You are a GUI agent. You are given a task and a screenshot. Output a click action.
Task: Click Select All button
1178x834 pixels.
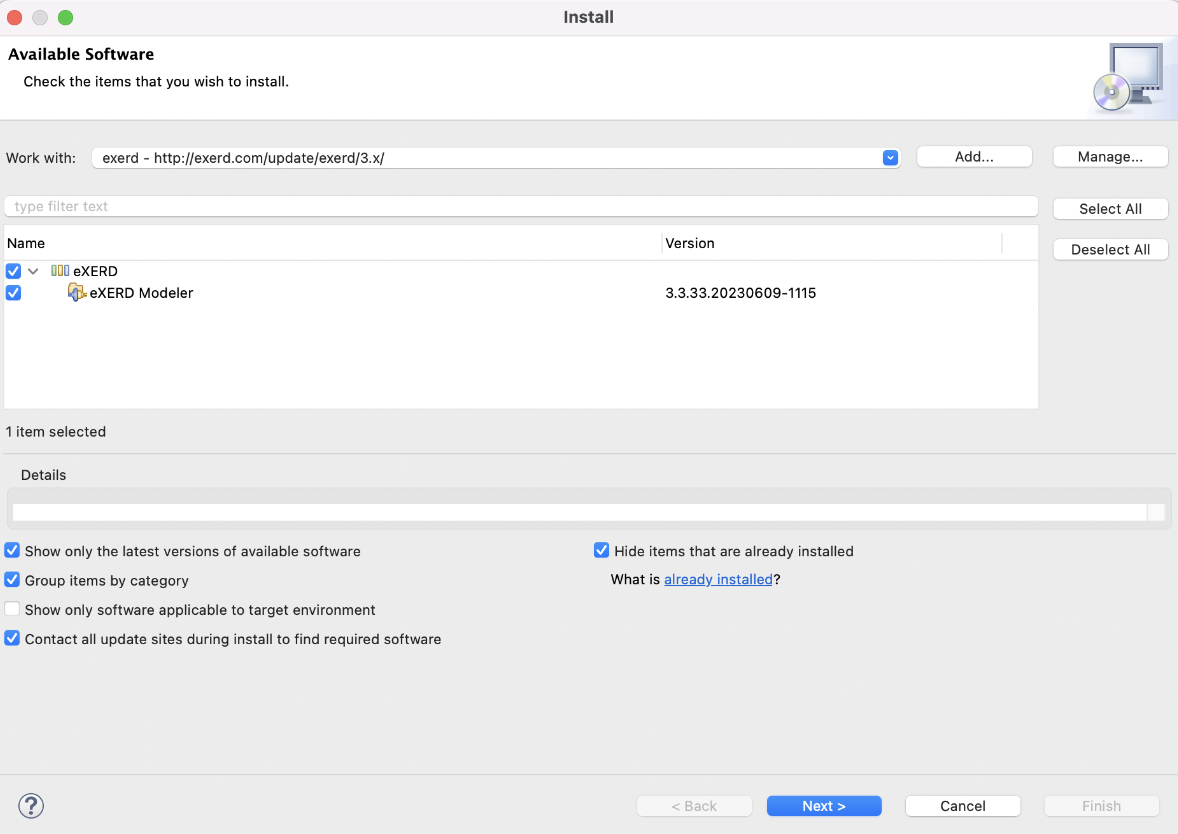click(1110, 209)
